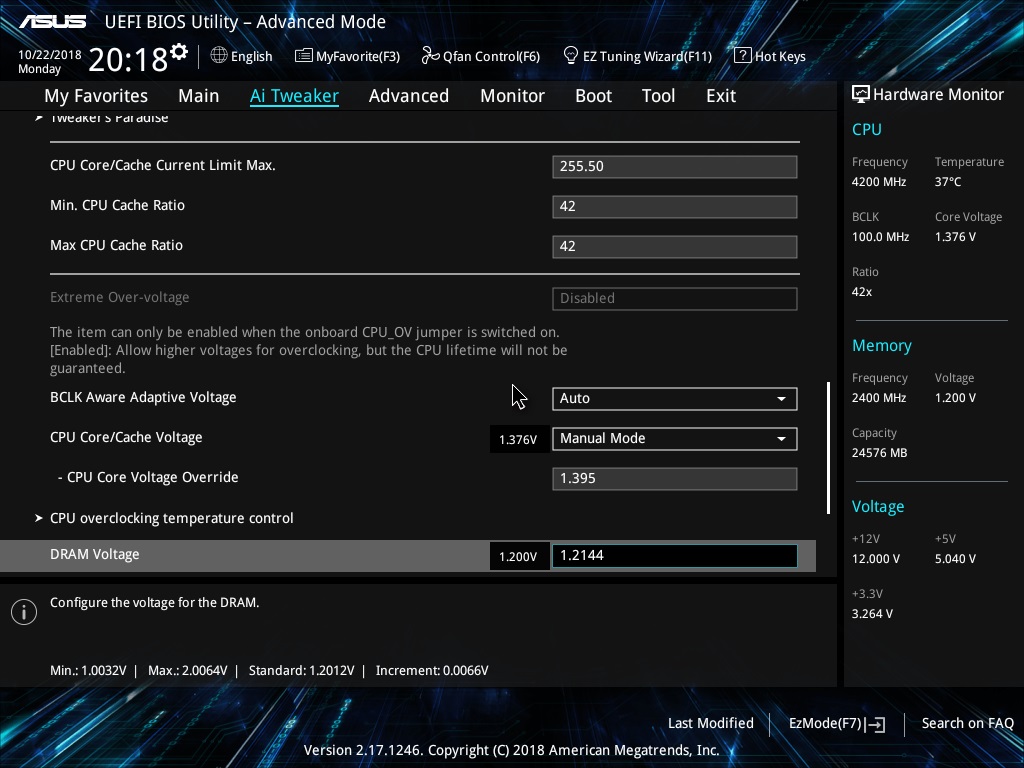1024x768 pixels.
Task: Click the 10/22/2018 date text
Action: [50, 55]
